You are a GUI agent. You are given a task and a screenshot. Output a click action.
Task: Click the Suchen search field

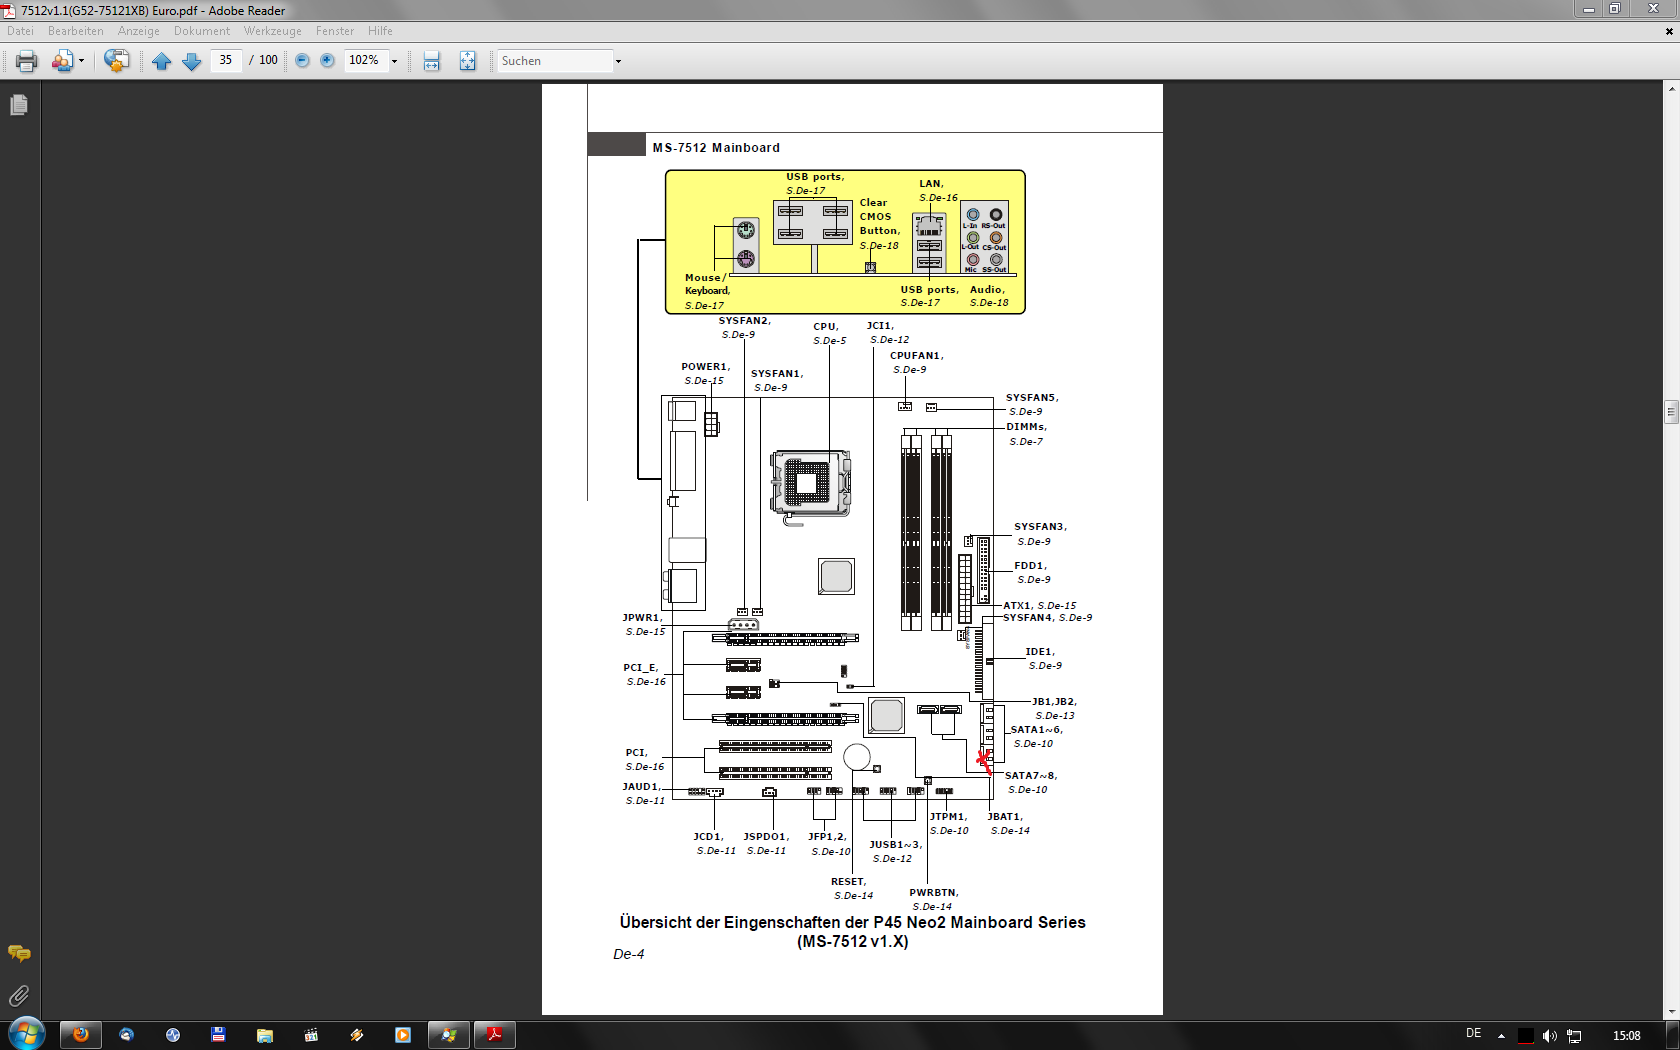point(554,61)
